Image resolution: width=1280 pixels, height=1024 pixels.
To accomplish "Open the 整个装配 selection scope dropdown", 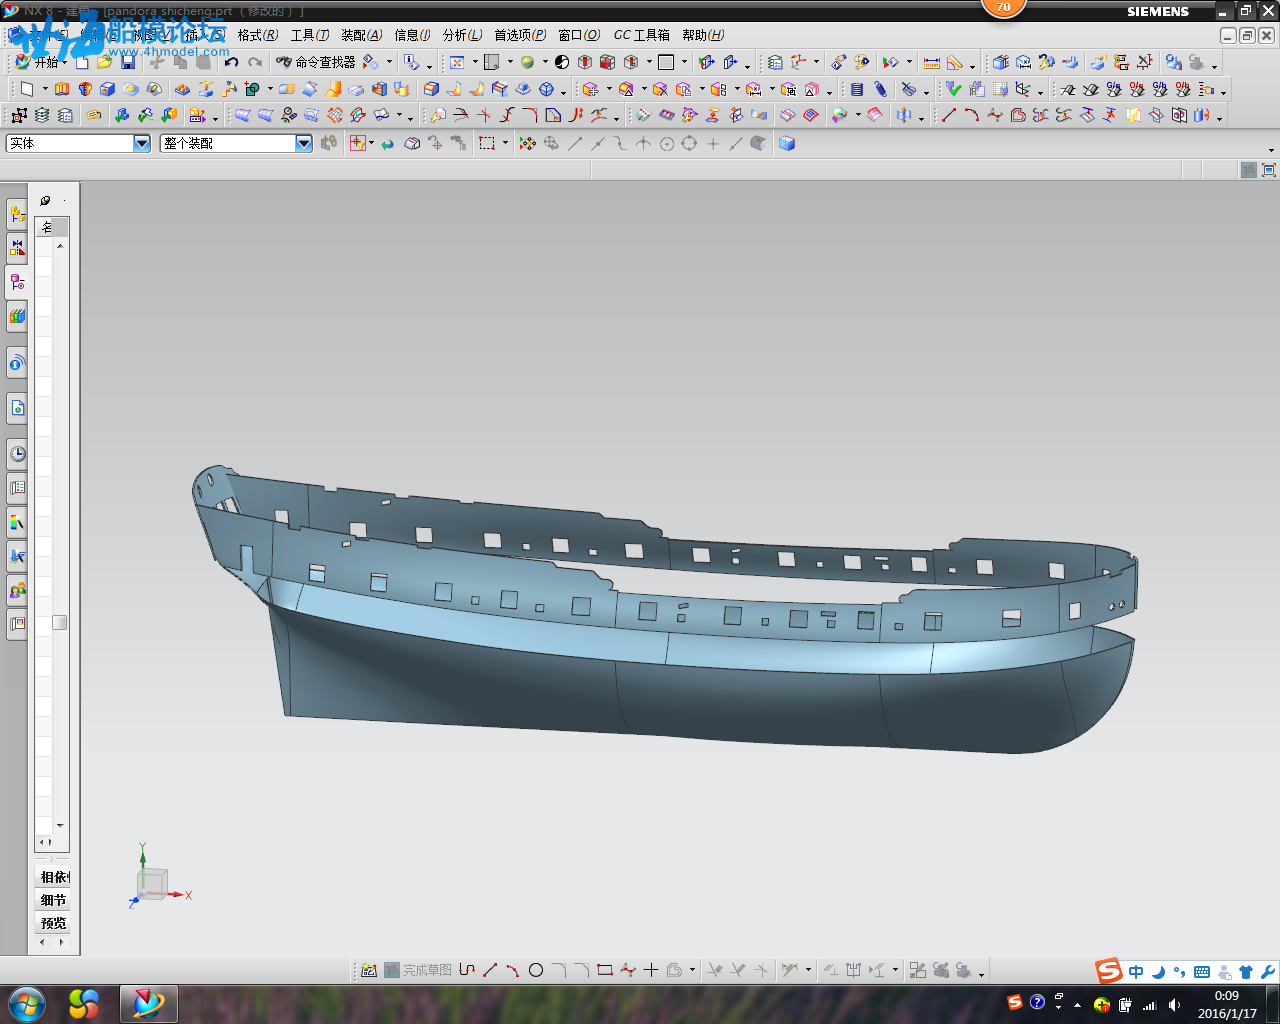I will tap(304, 143).
